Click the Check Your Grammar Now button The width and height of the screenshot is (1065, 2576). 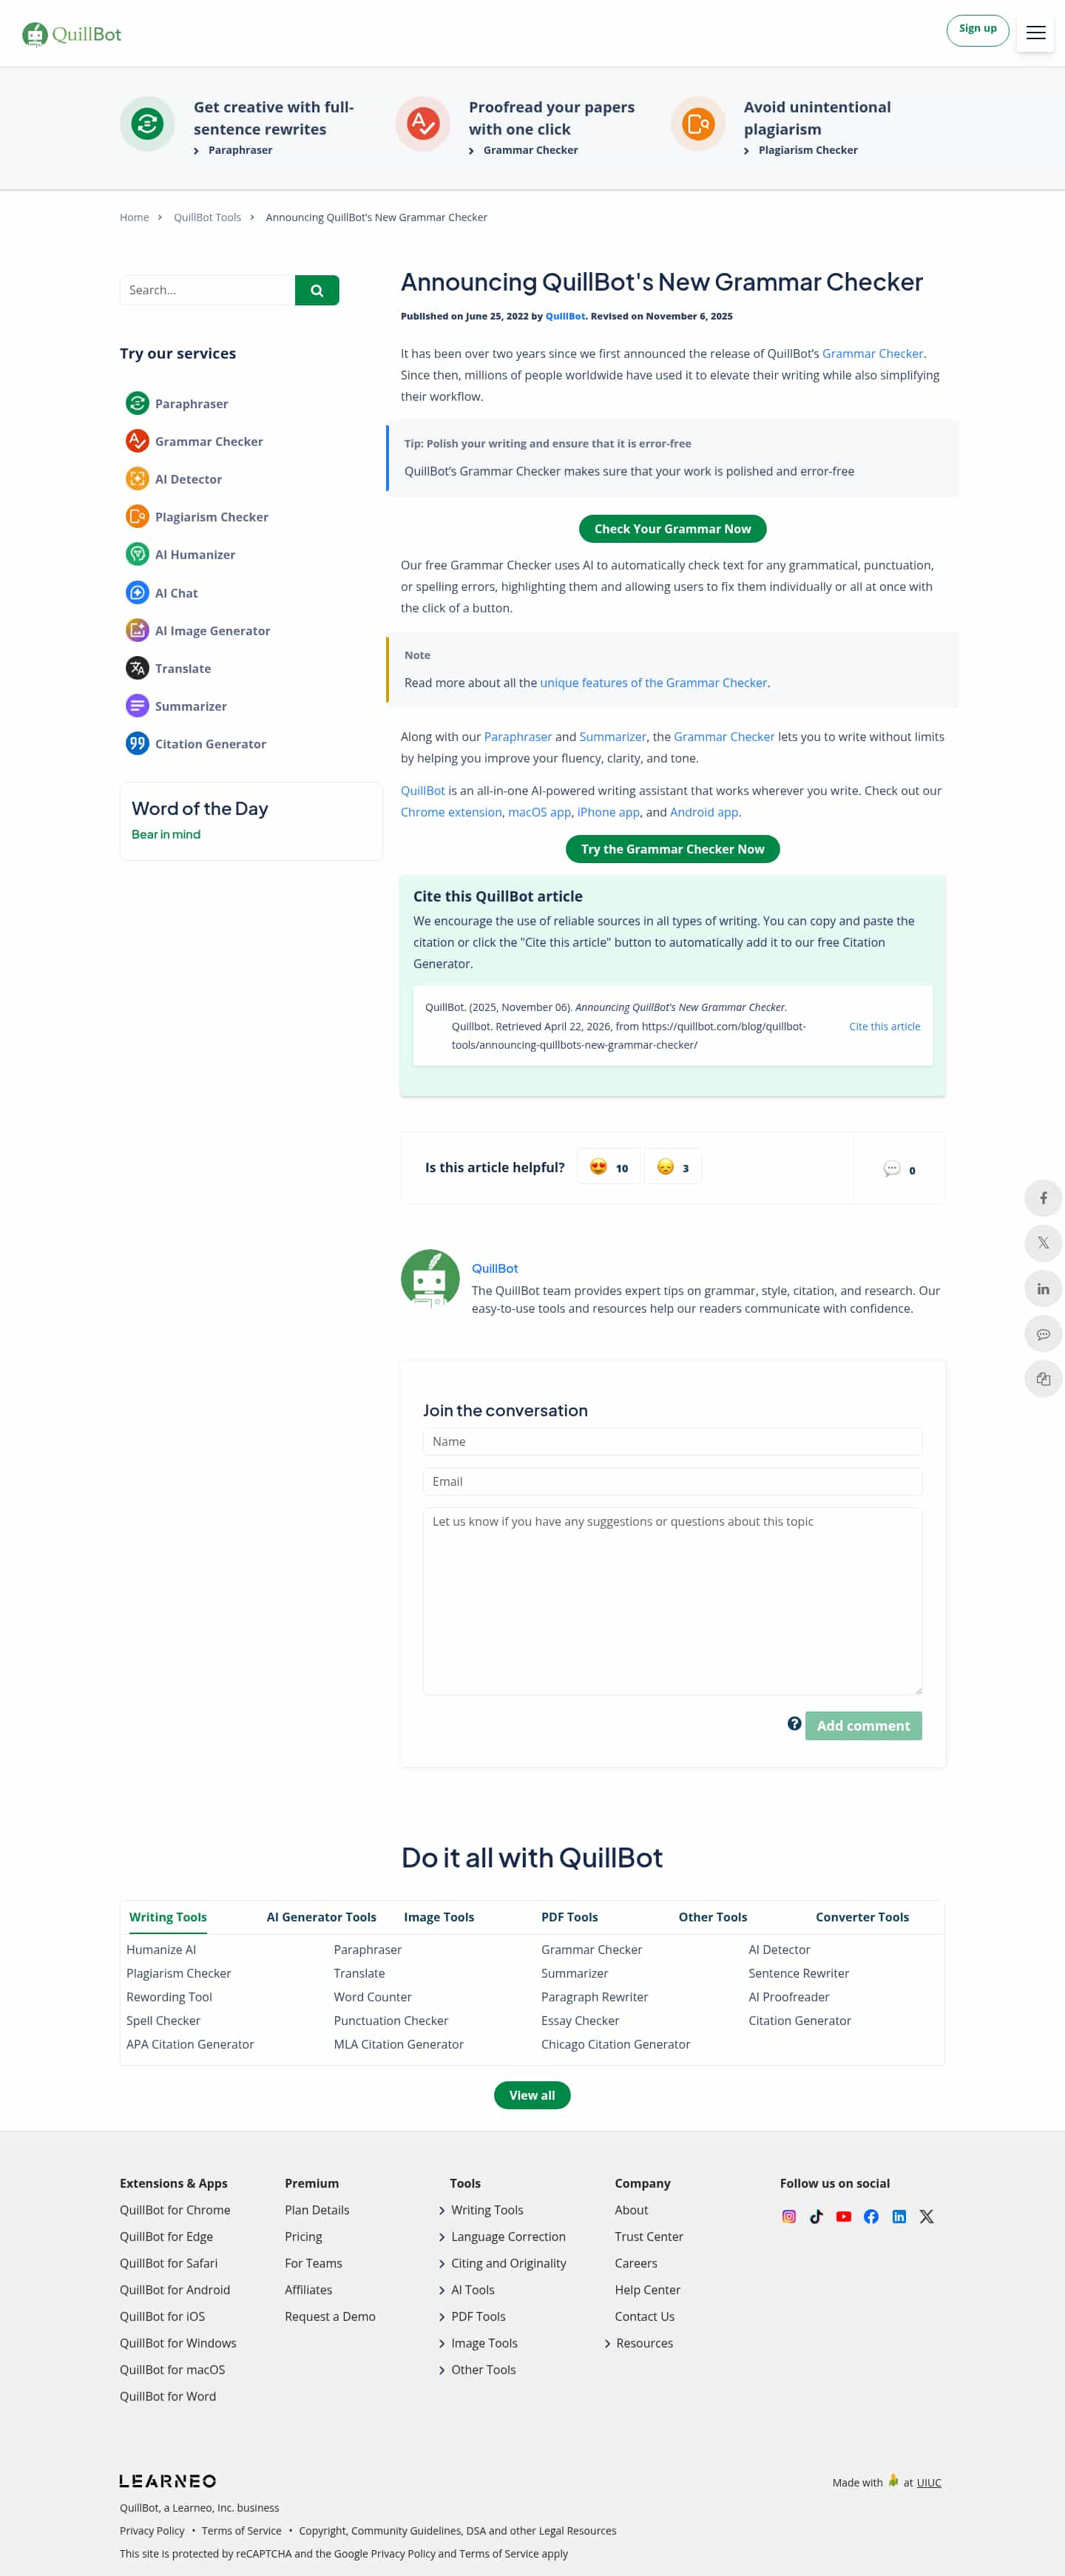click(672, 529)
